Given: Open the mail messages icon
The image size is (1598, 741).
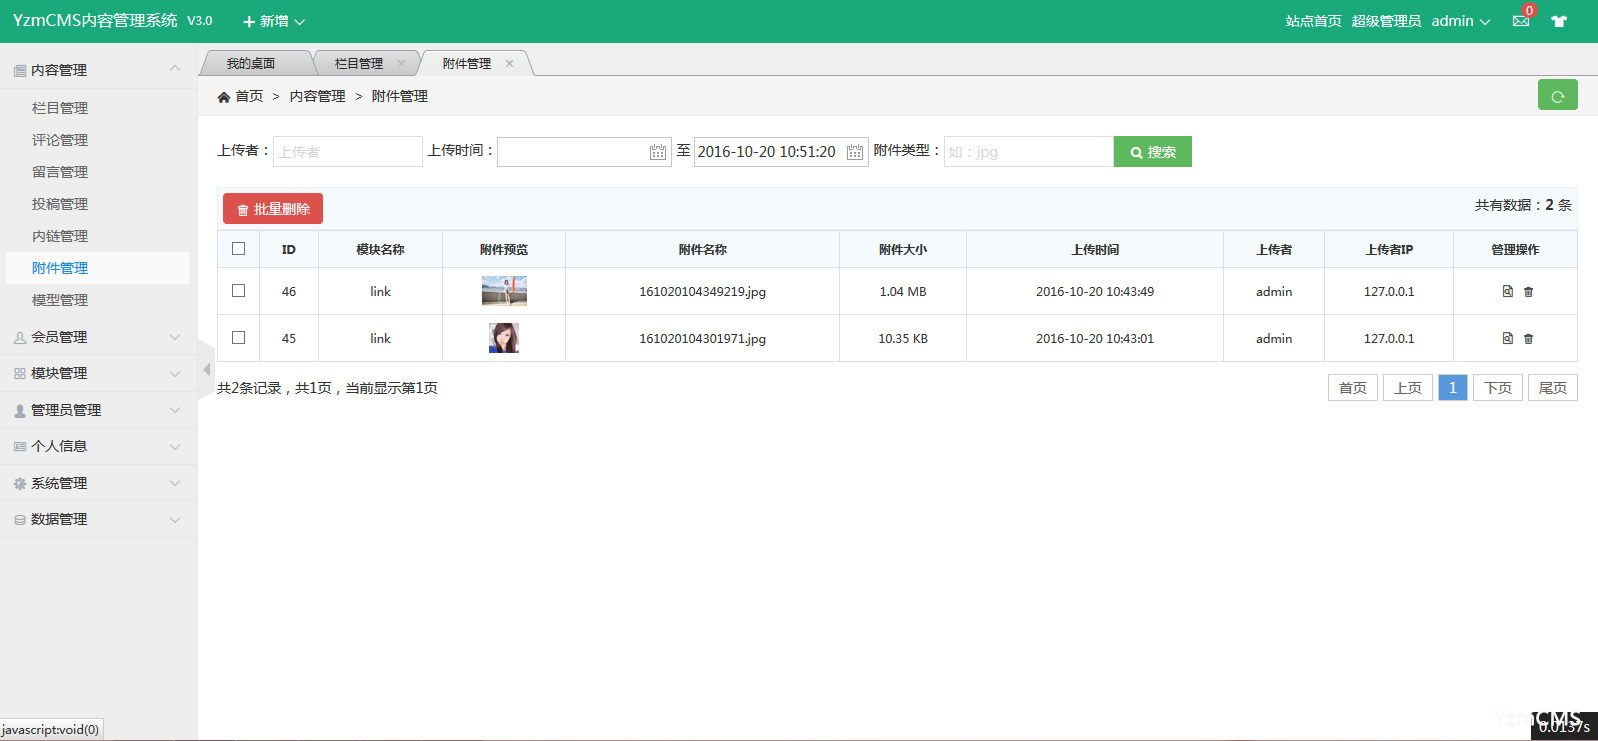Looking at the screenshot, I should pos(1520,21).
